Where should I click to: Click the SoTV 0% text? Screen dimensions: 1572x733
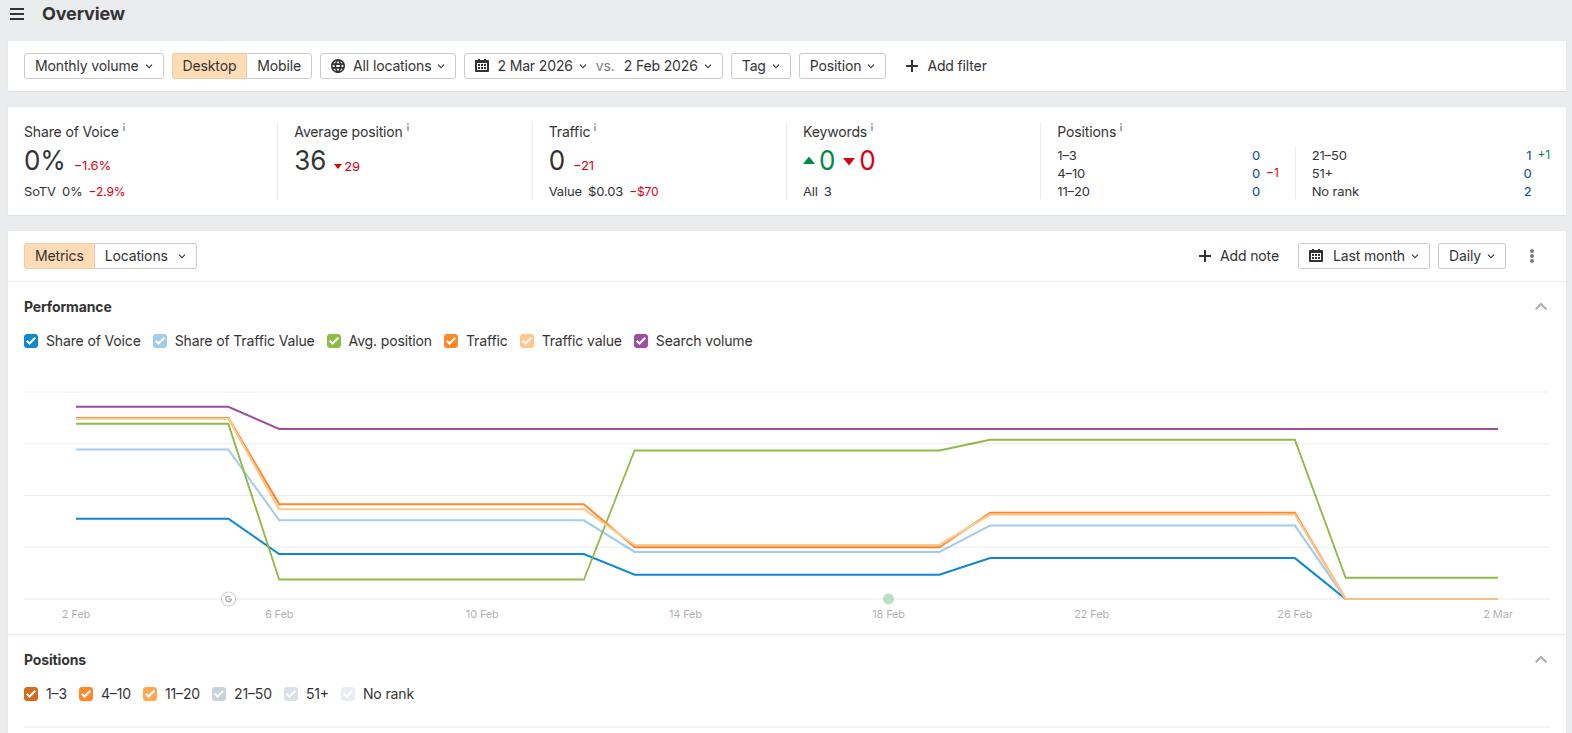tap(53, 192)
